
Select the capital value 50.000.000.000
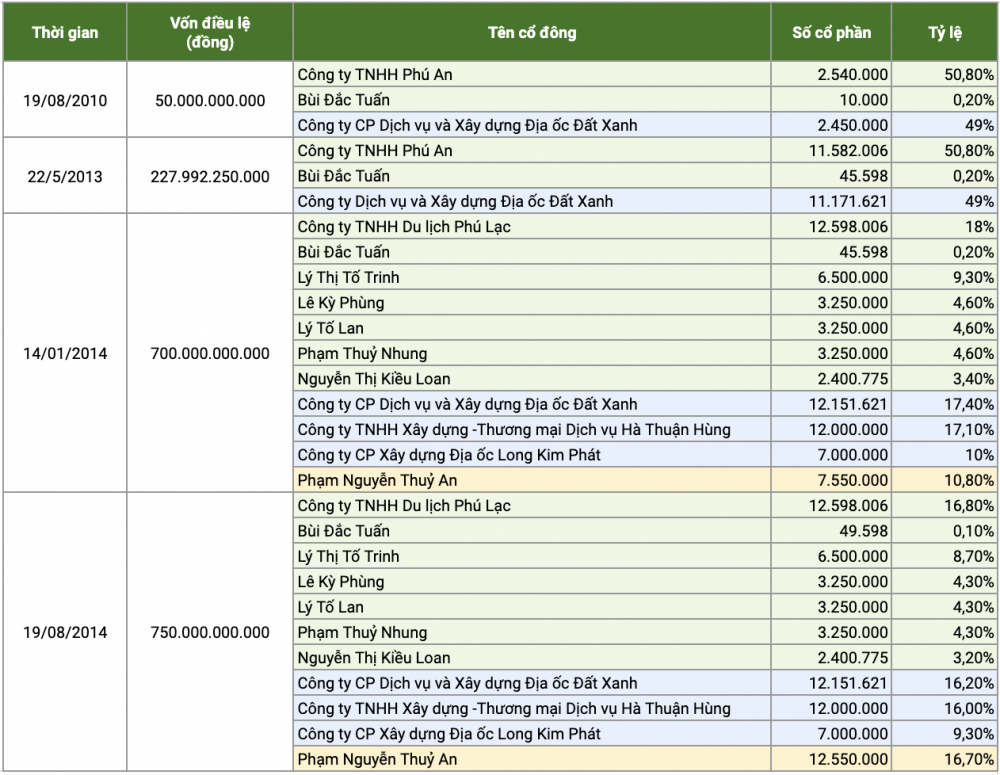click(210, 100)
